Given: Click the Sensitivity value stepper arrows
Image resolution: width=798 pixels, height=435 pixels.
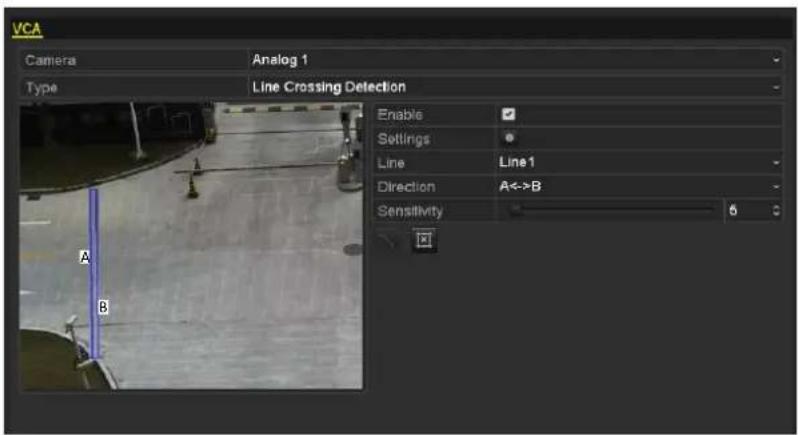Looking at the screenshot, I should pos(776,210).
